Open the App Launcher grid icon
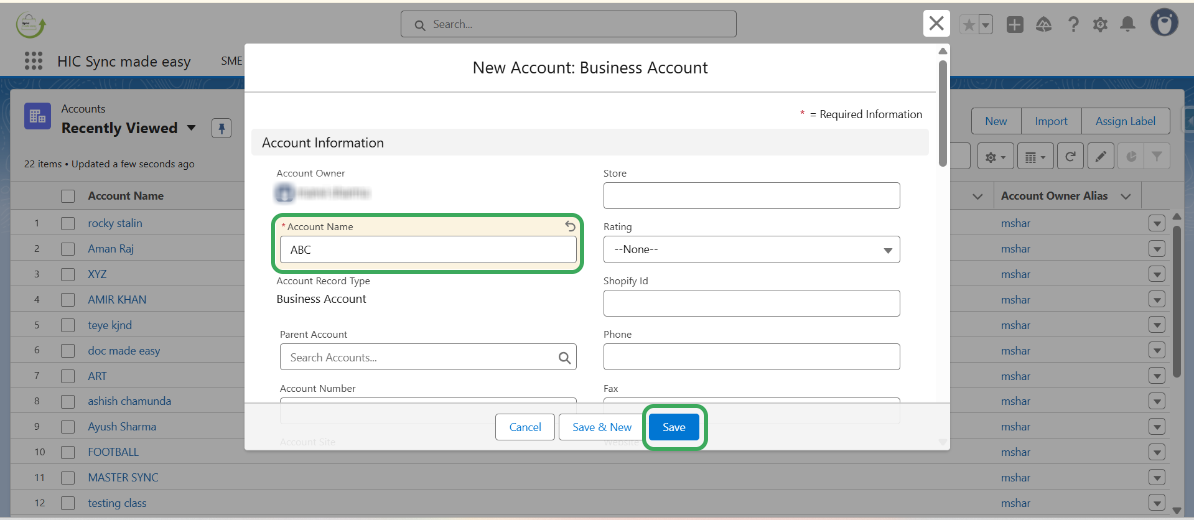This screenshot has width=1194, height=520. click(x=34, y=61)
